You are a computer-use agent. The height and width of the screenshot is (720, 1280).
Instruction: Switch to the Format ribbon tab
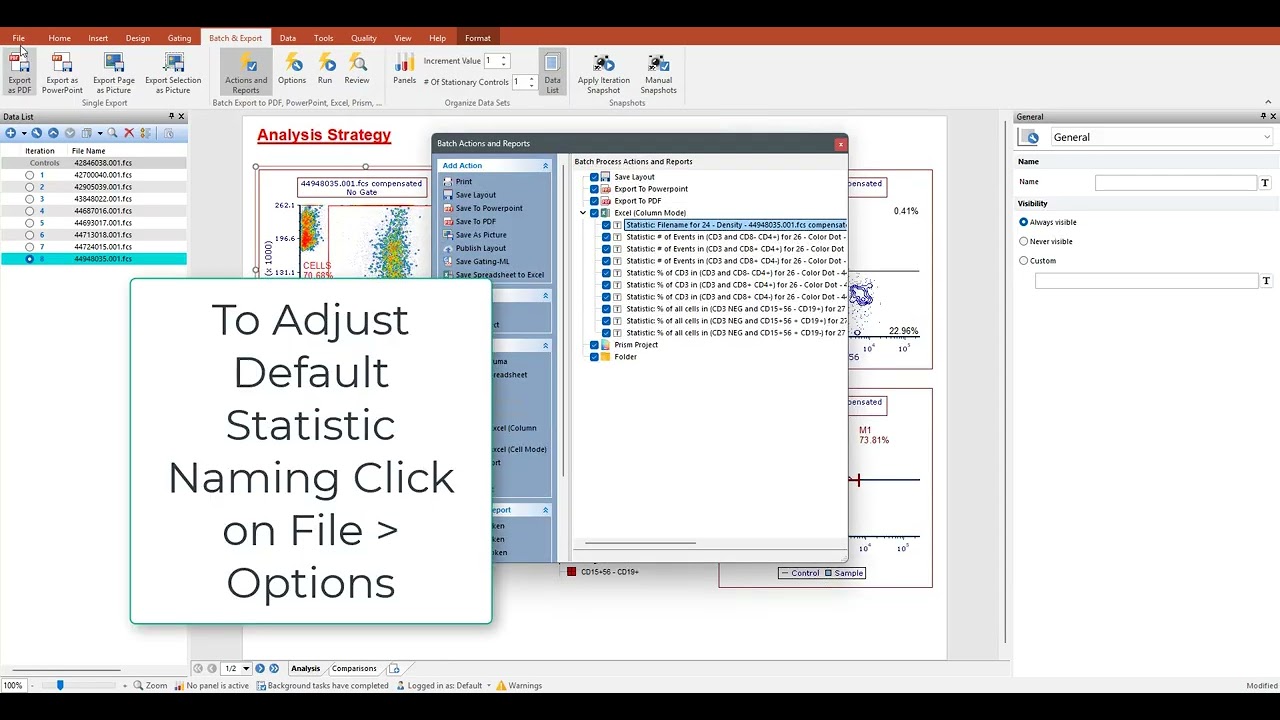coord(477,38)
